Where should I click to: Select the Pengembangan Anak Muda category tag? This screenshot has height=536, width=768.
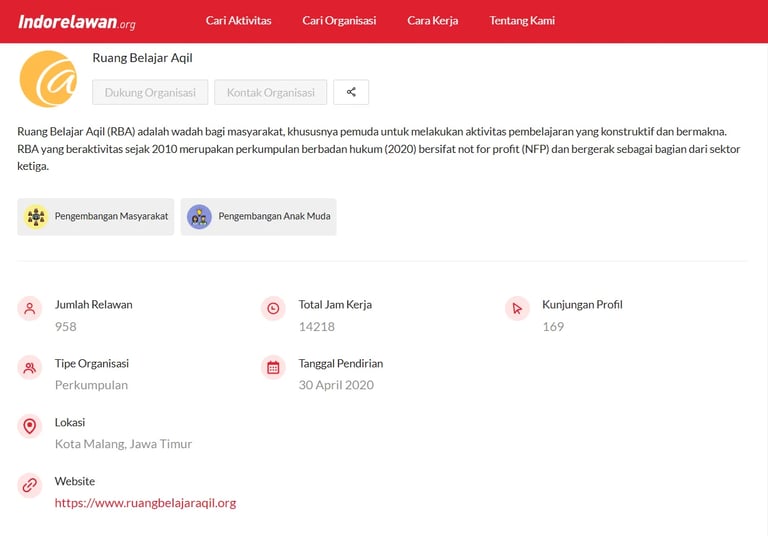coord(259,217)
